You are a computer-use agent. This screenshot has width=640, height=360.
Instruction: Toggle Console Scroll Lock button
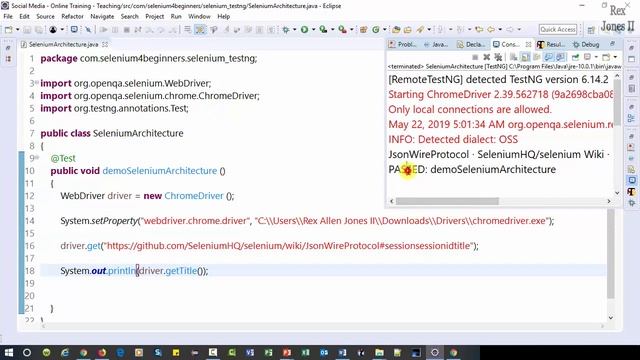(x=525, y=57)
